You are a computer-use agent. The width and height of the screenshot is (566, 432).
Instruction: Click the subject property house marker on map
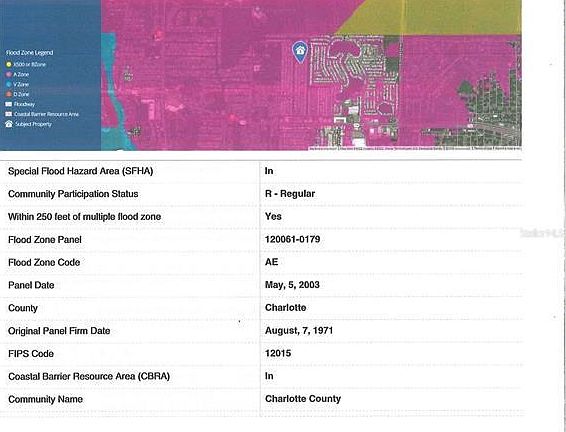300,52
